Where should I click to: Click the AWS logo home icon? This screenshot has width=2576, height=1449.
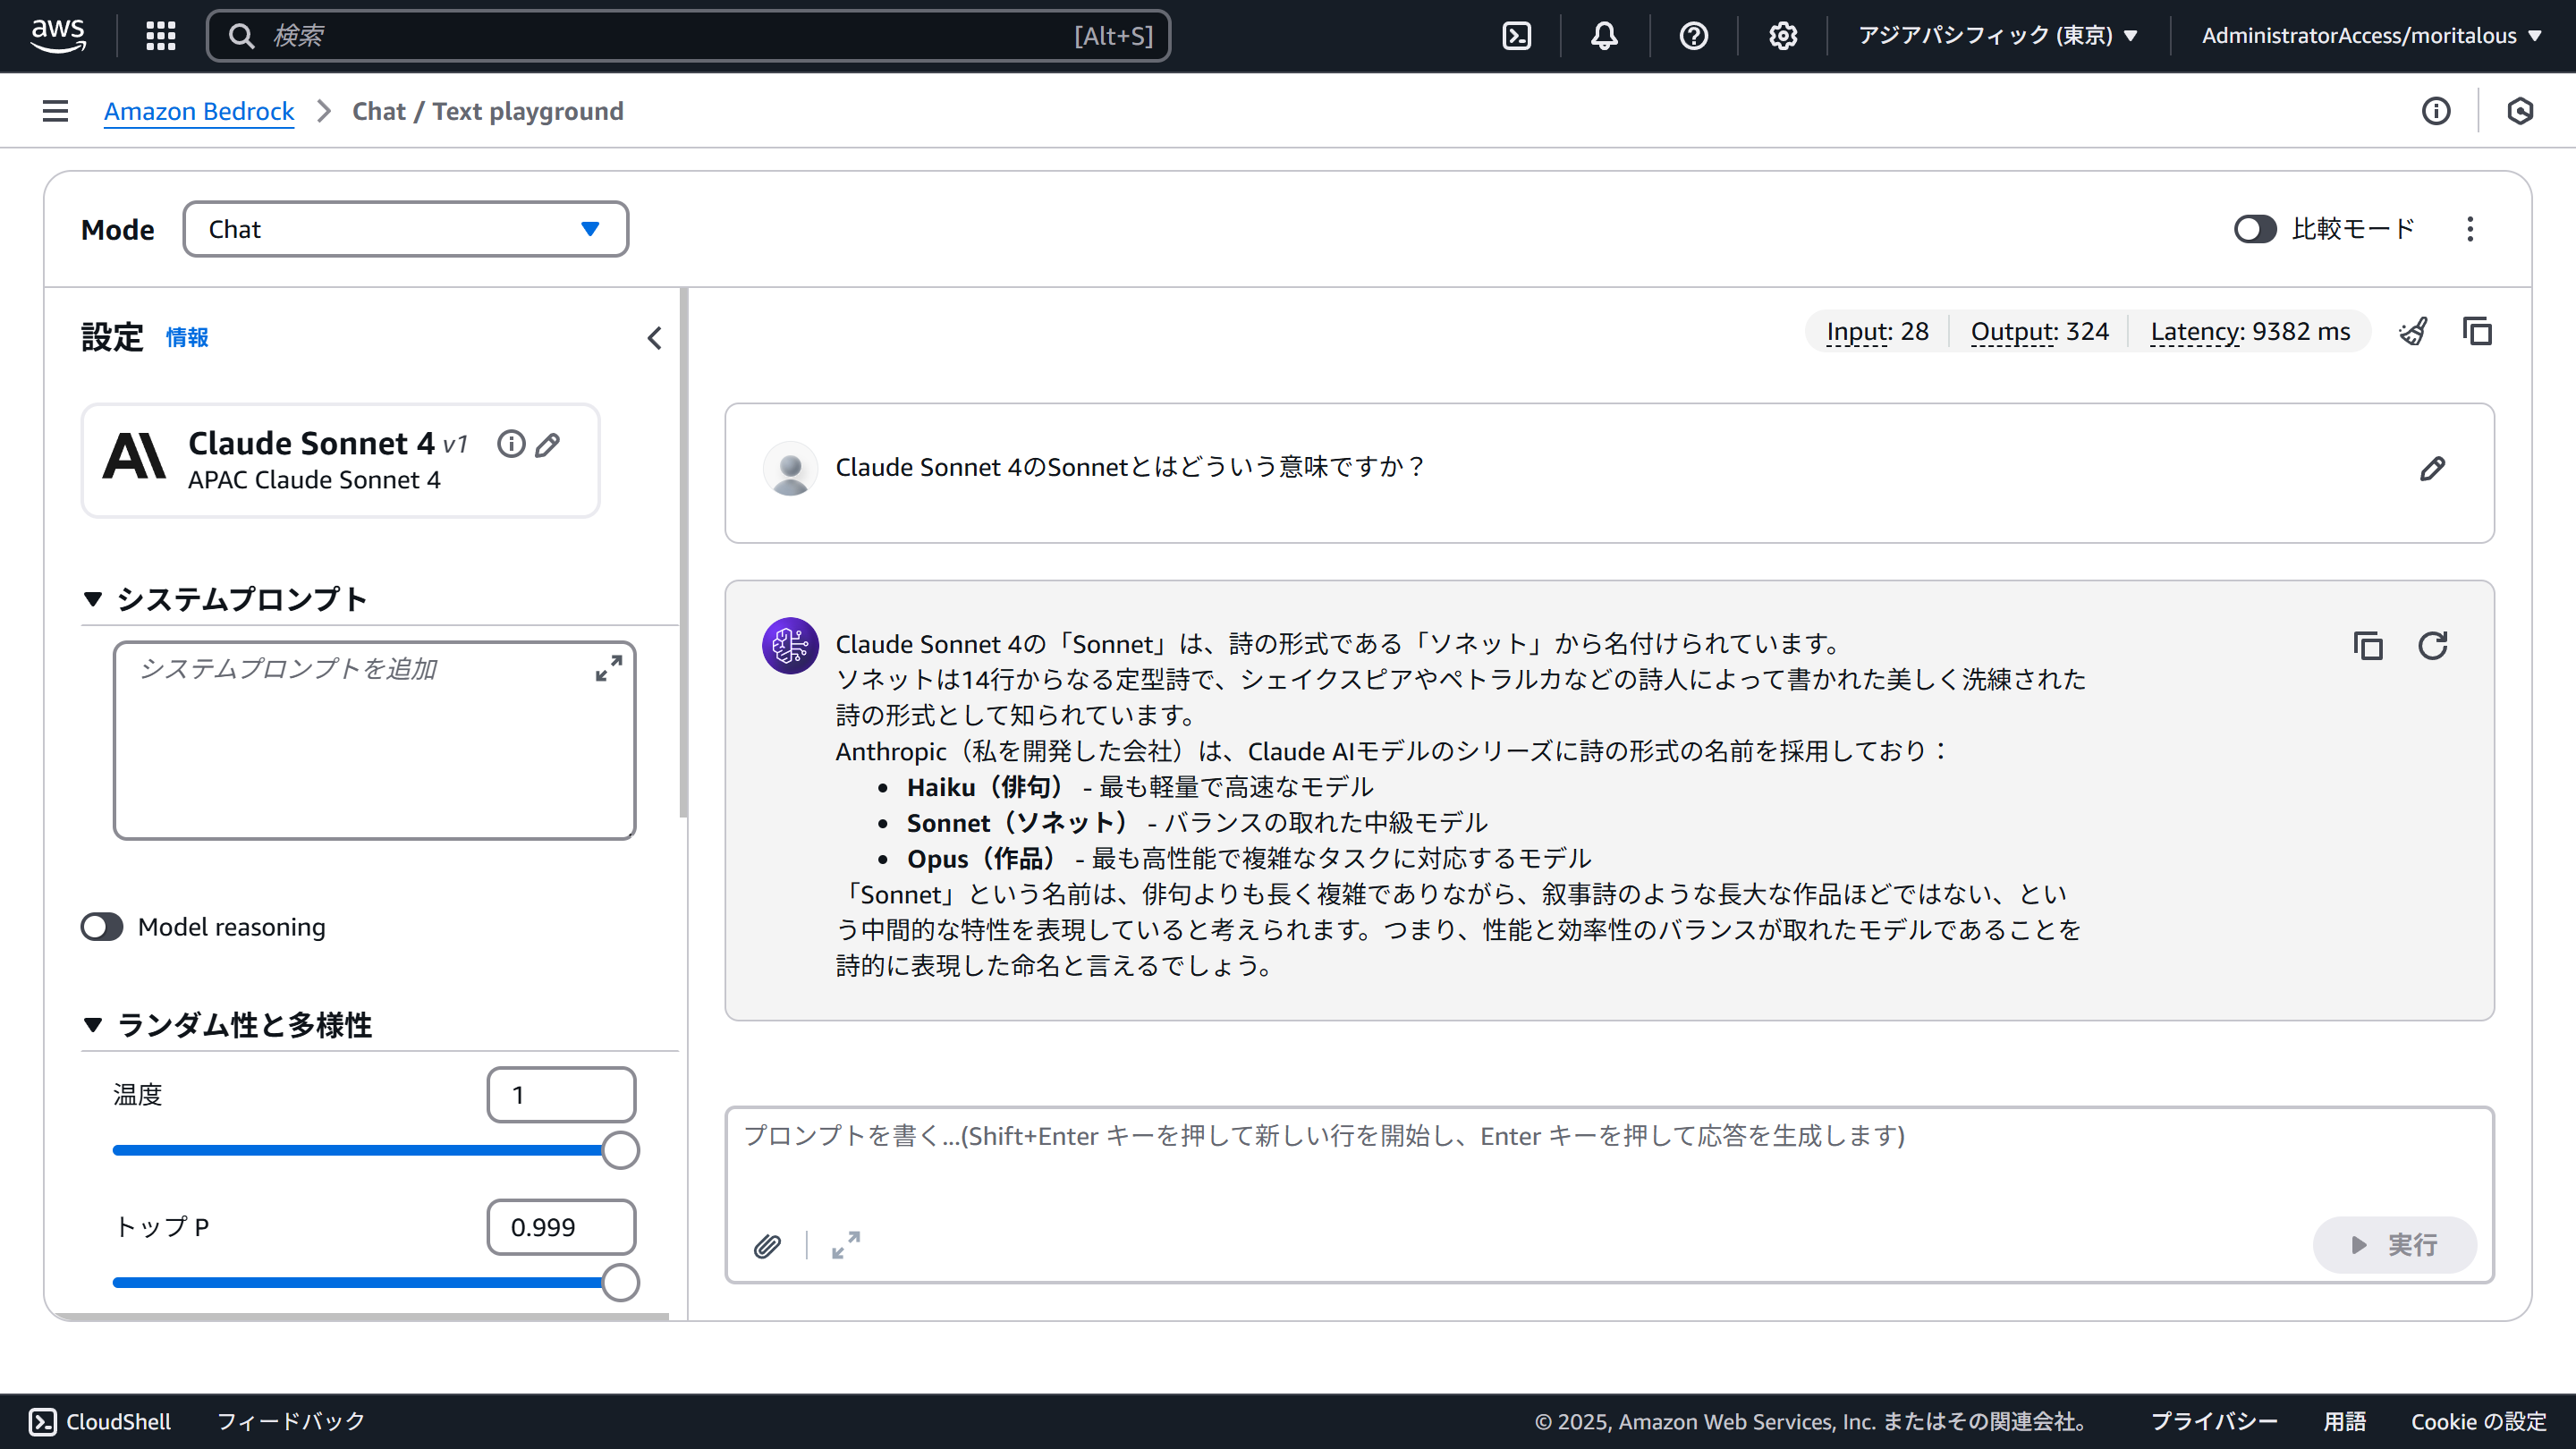pyautogui.click(x=58, y=36)
